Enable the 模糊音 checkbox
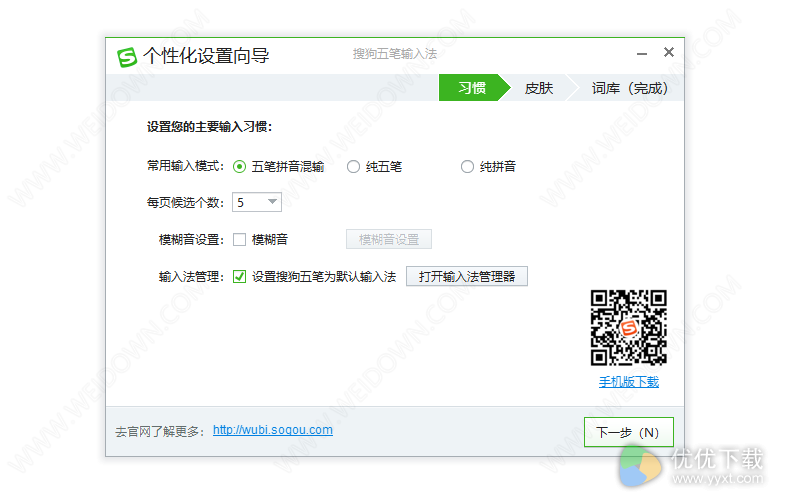Viewport: 790px width, 500px height. [x=239, y=239]
